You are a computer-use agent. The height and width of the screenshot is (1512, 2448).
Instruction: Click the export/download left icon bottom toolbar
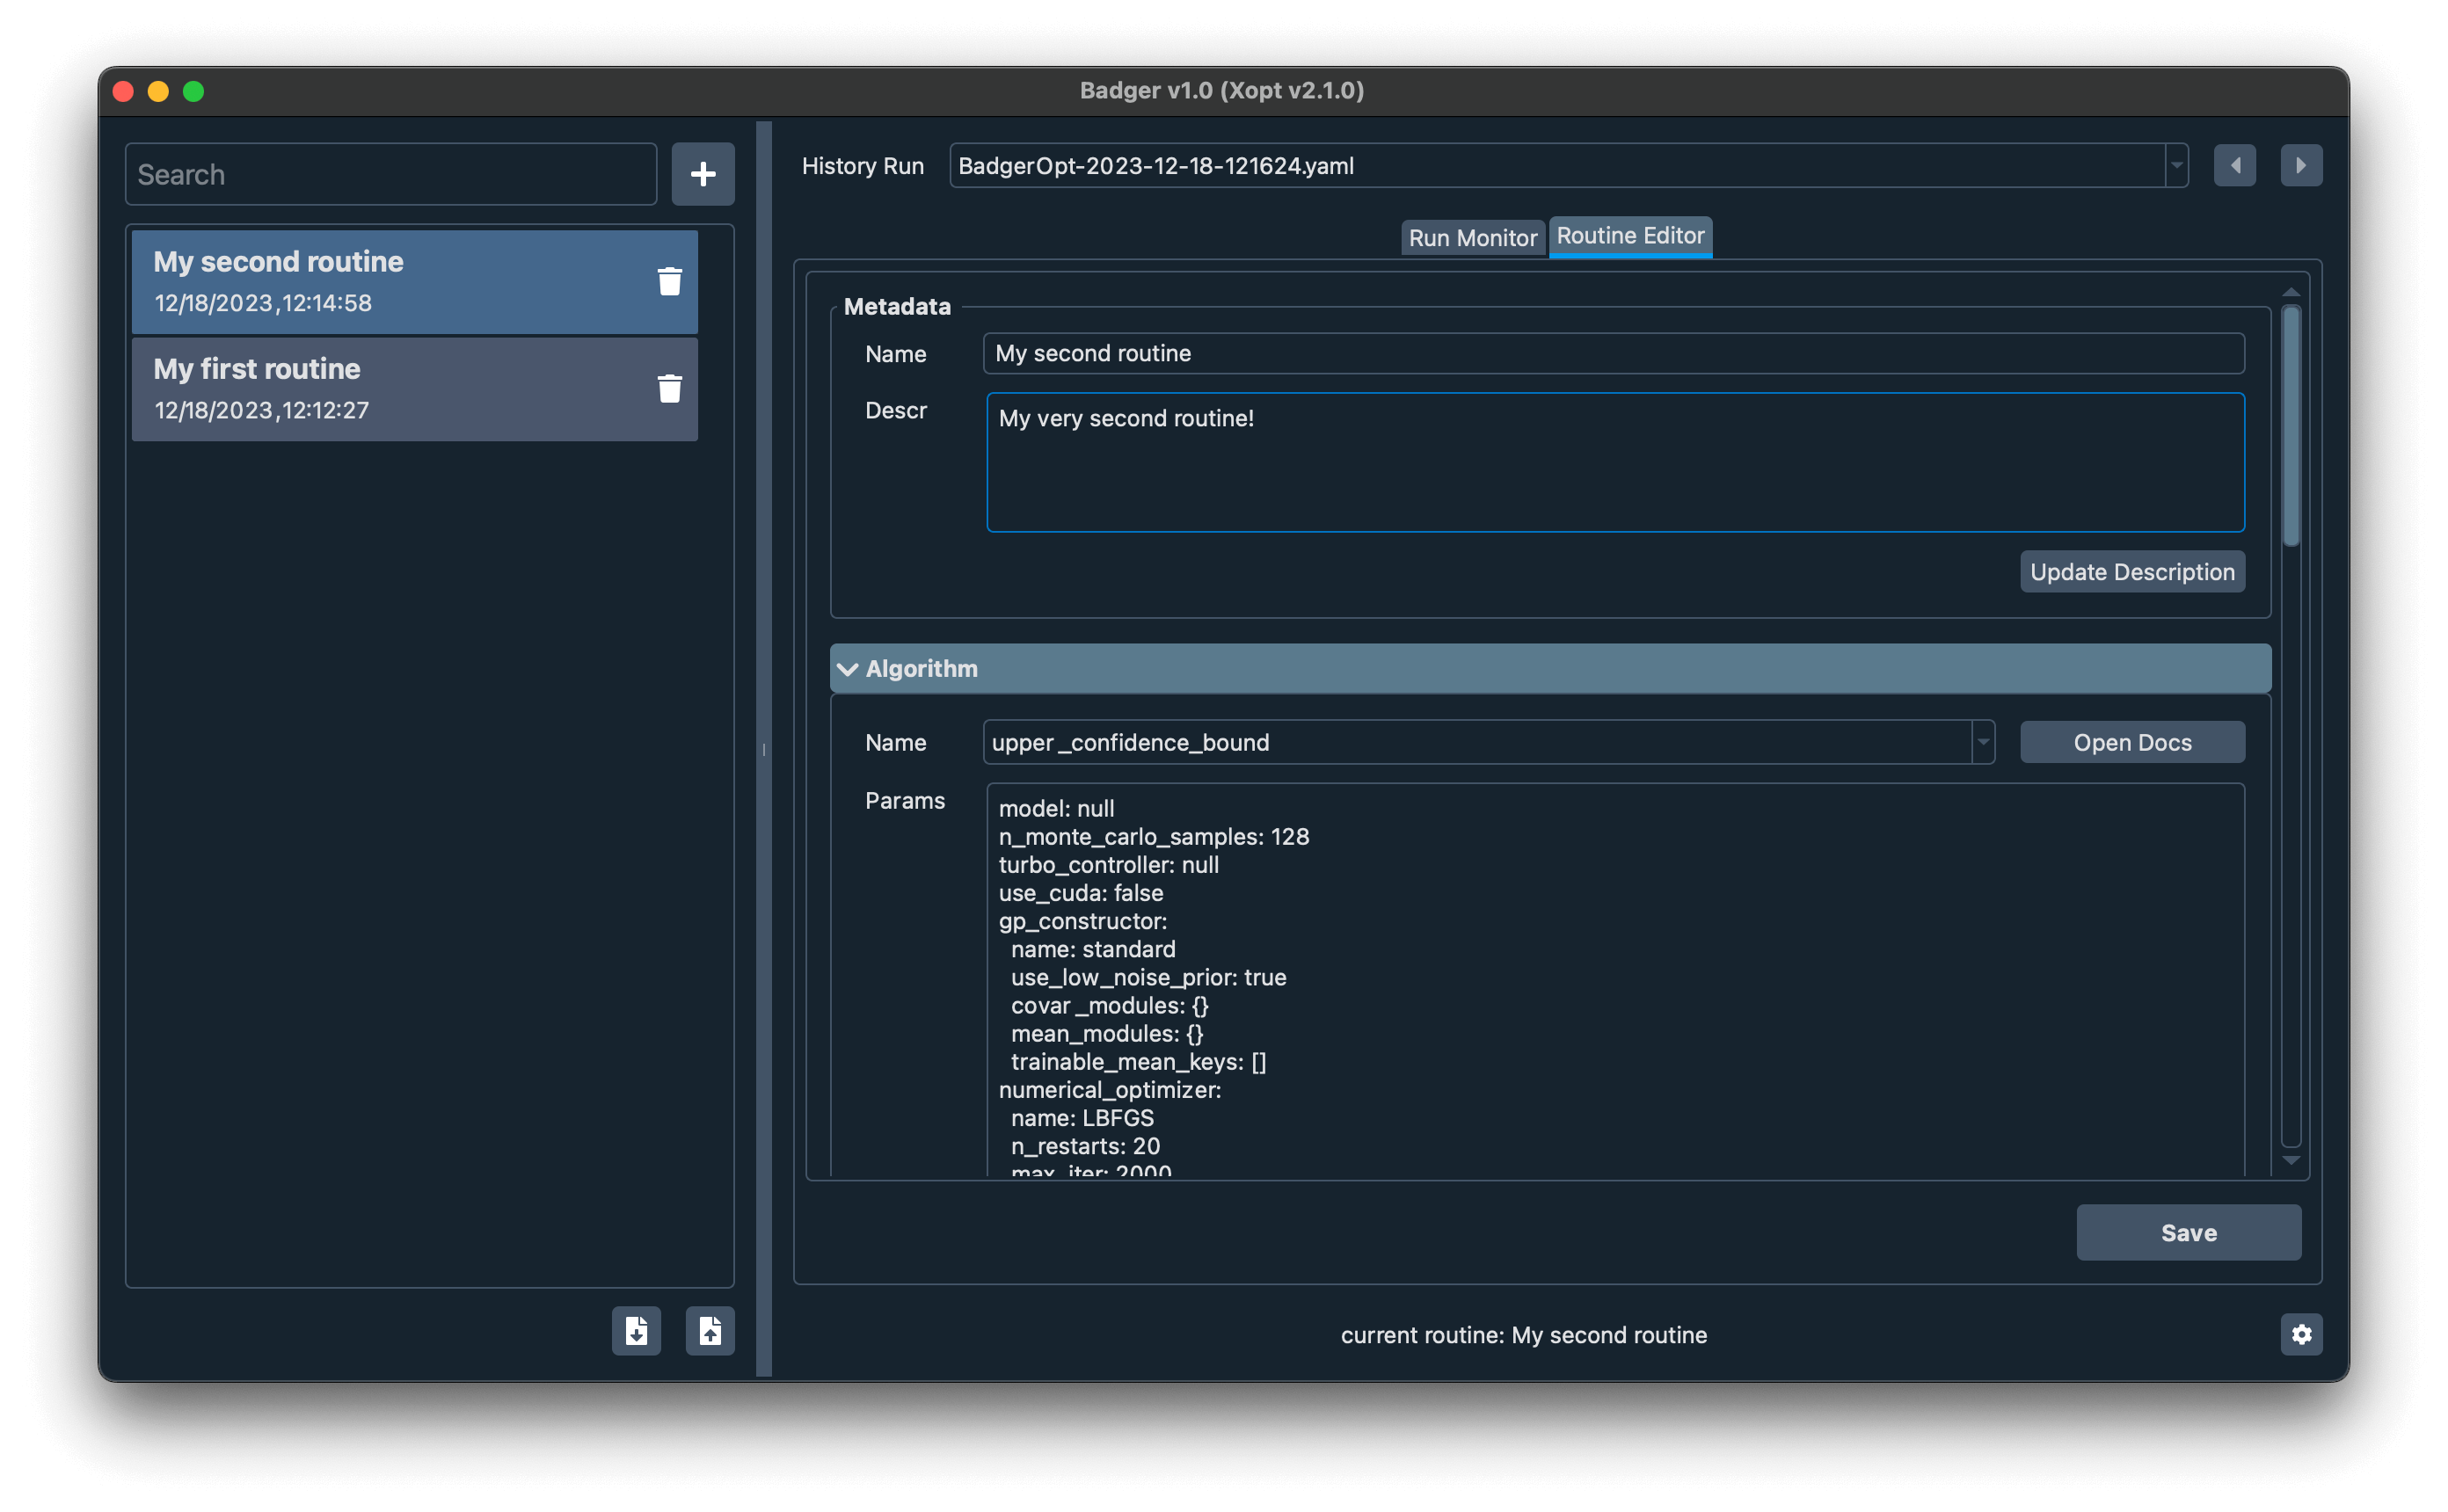637,1330
